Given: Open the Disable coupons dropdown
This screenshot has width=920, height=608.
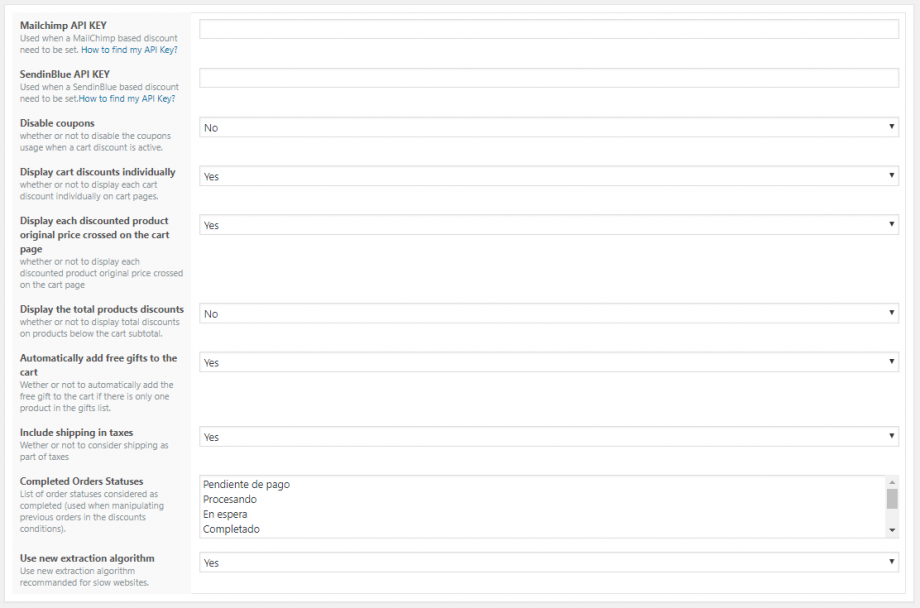Looking at the screenshot, I should click(x=548, y=127).
